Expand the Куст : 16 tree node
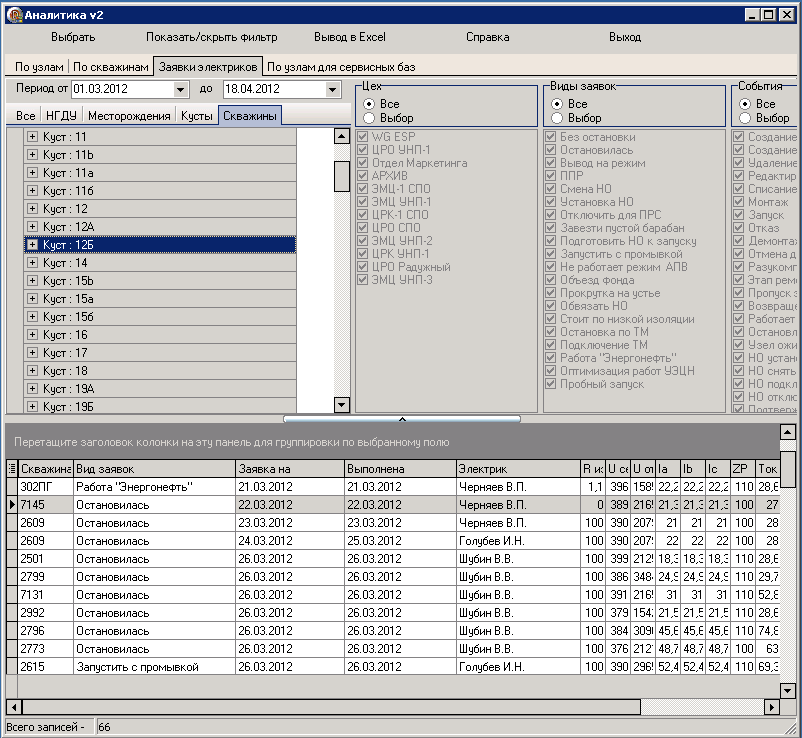The image size is (802, 738). [x=32, y=334]
